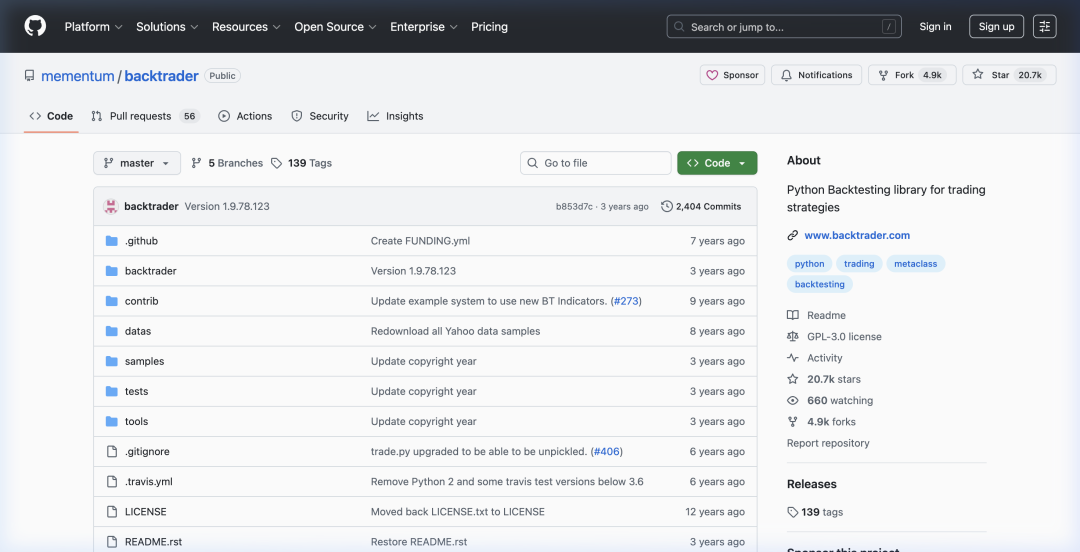Switch to the Code tab
This screenshot has width=1080, height=552.
pyautogui.click(x=51, y=116)
